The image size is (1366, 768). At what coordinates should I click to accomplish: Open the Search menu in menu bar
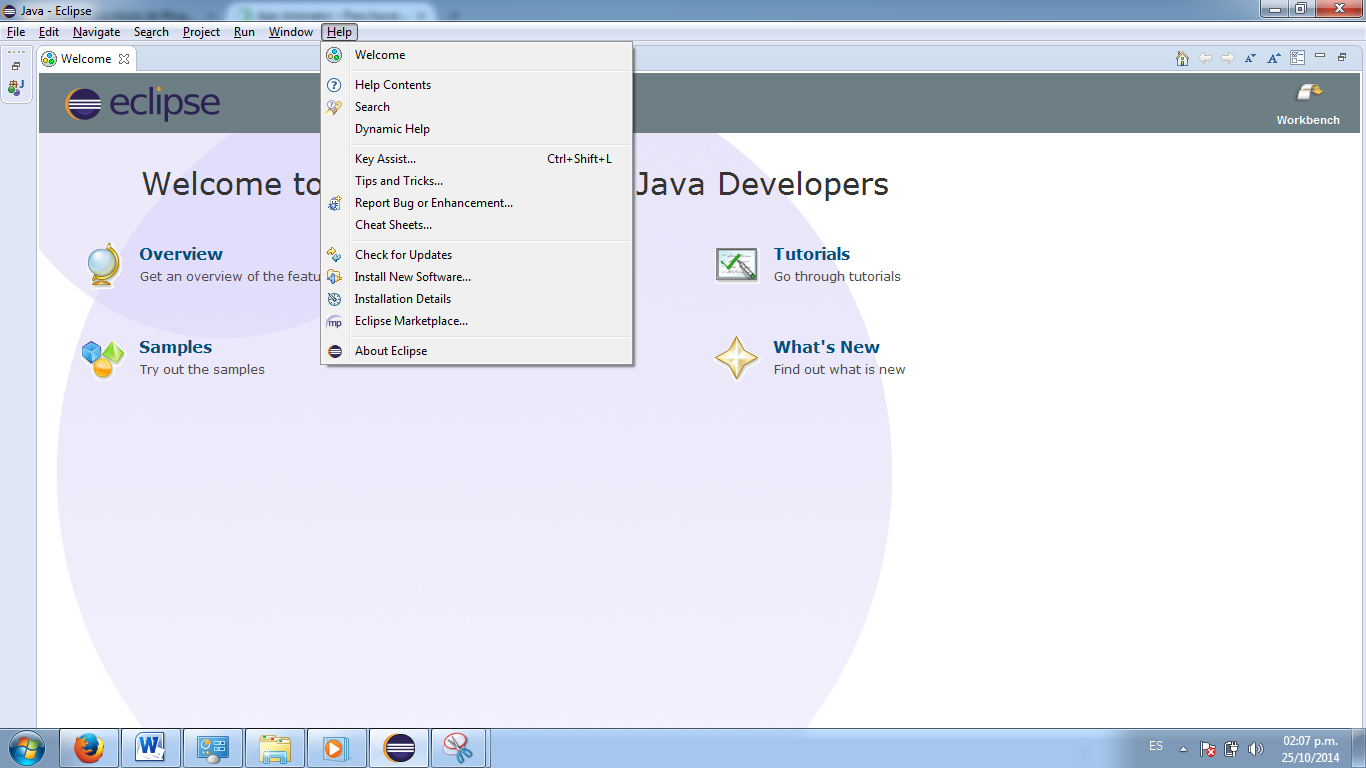point(151,32)
